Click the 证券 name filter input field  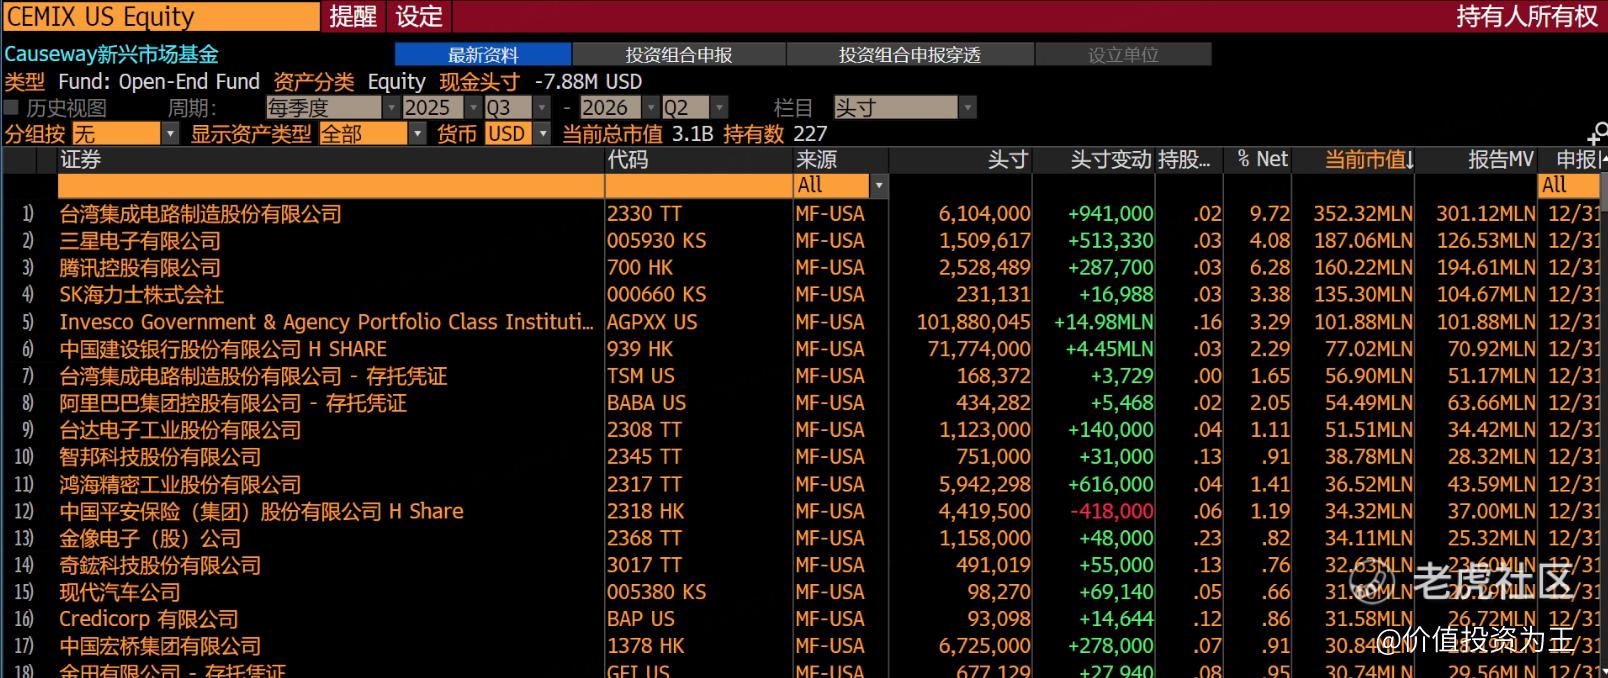coord(330,185)
